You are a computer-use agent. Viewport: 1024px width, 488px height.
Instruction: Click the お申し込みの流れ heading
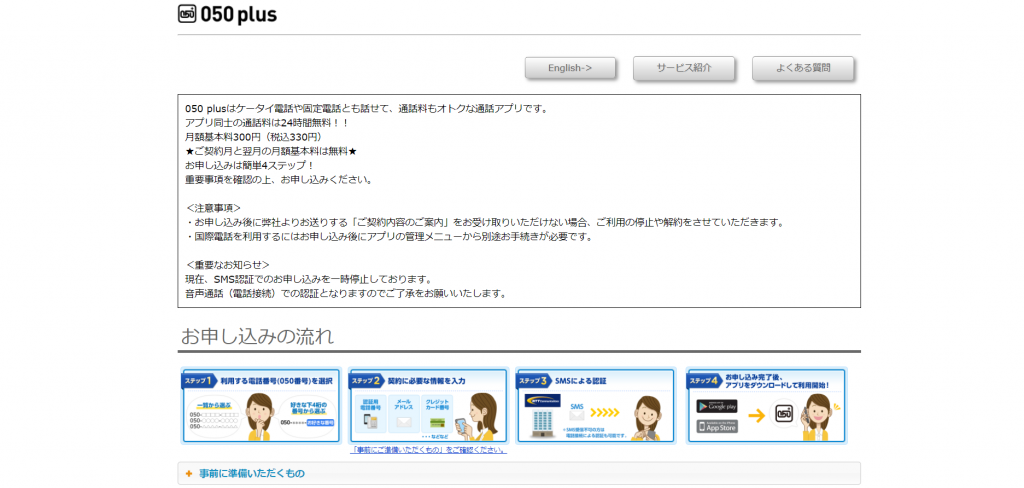pos(257,335)
